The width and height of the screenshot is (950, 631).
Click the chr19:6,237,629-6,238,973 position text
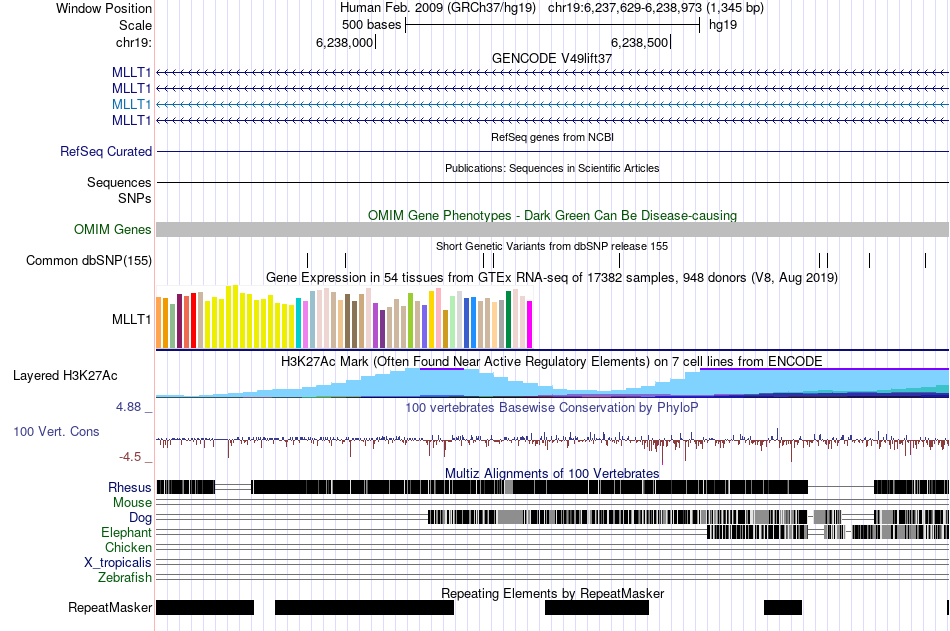pyautogui.click(x=625, y=8)
